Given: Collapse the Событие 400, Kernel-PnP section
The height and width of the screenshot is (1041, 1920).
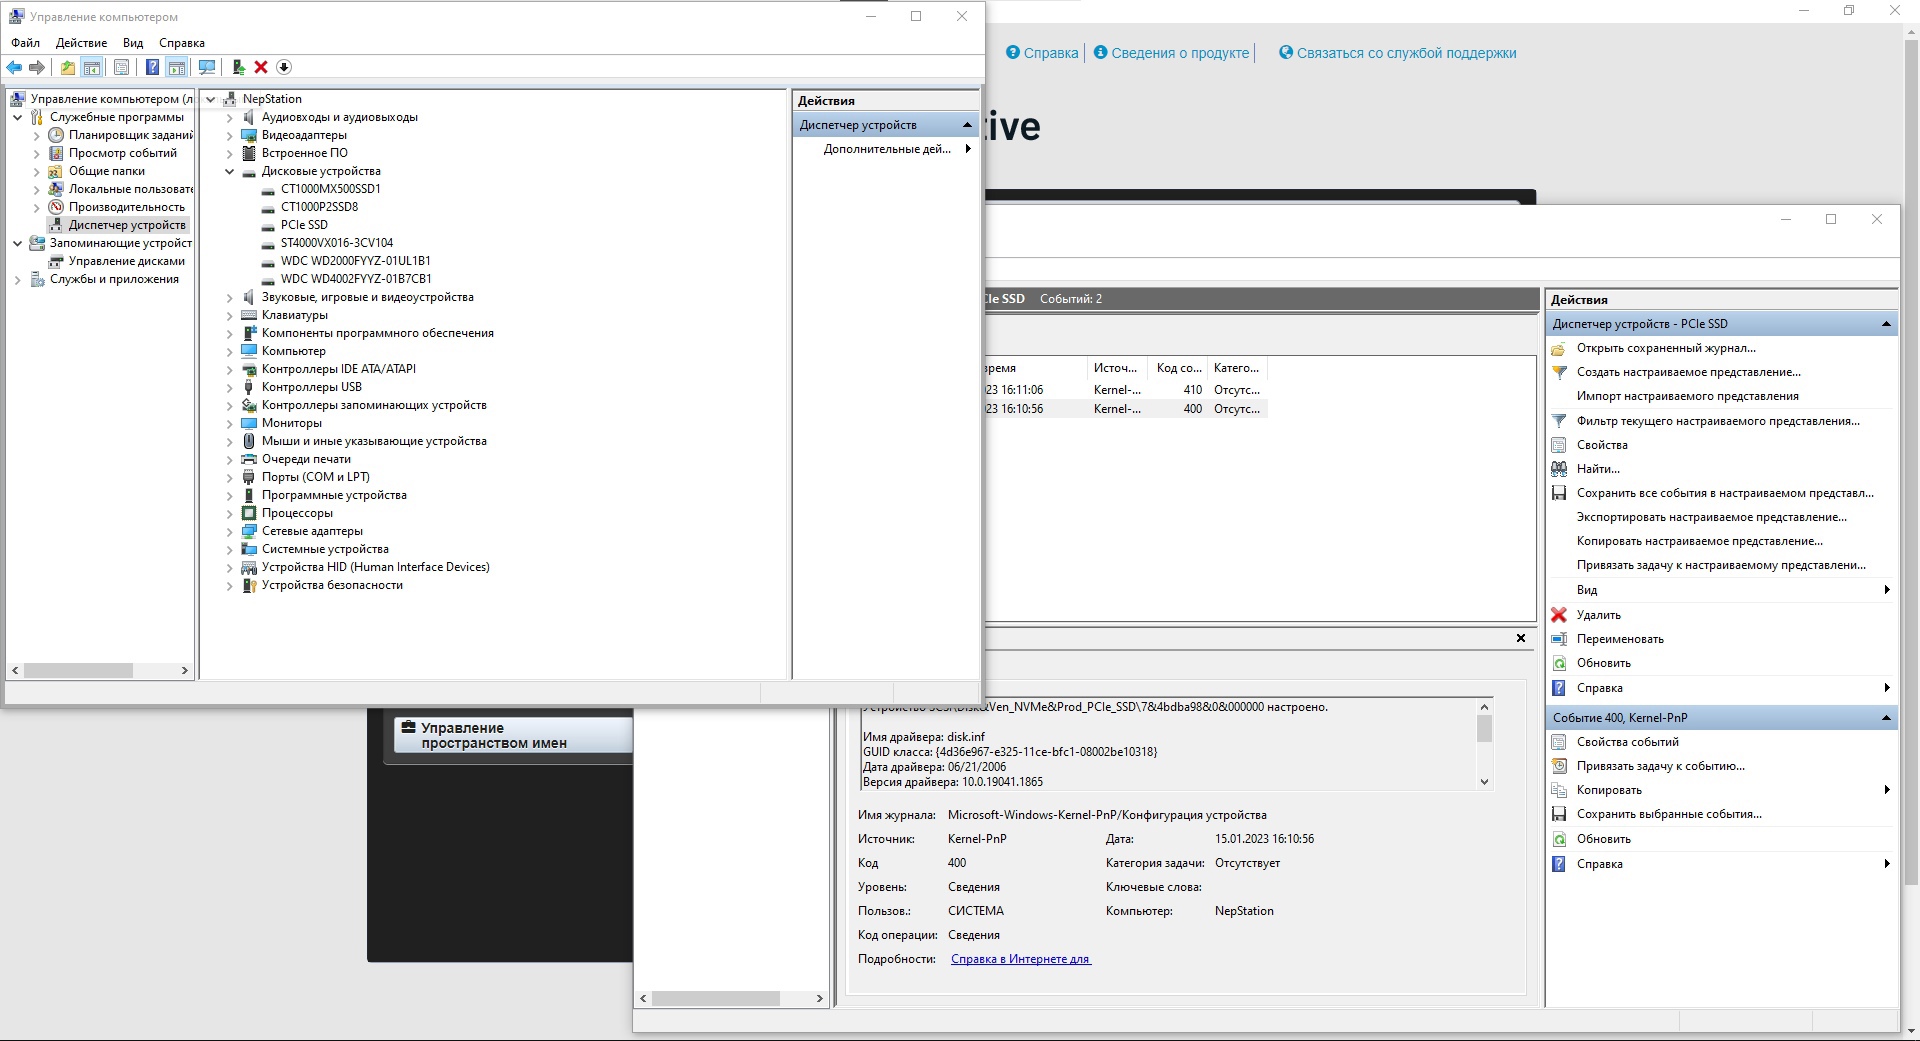Looking at the screenshot, I should pyautogui.click(x=1886, y=718).
